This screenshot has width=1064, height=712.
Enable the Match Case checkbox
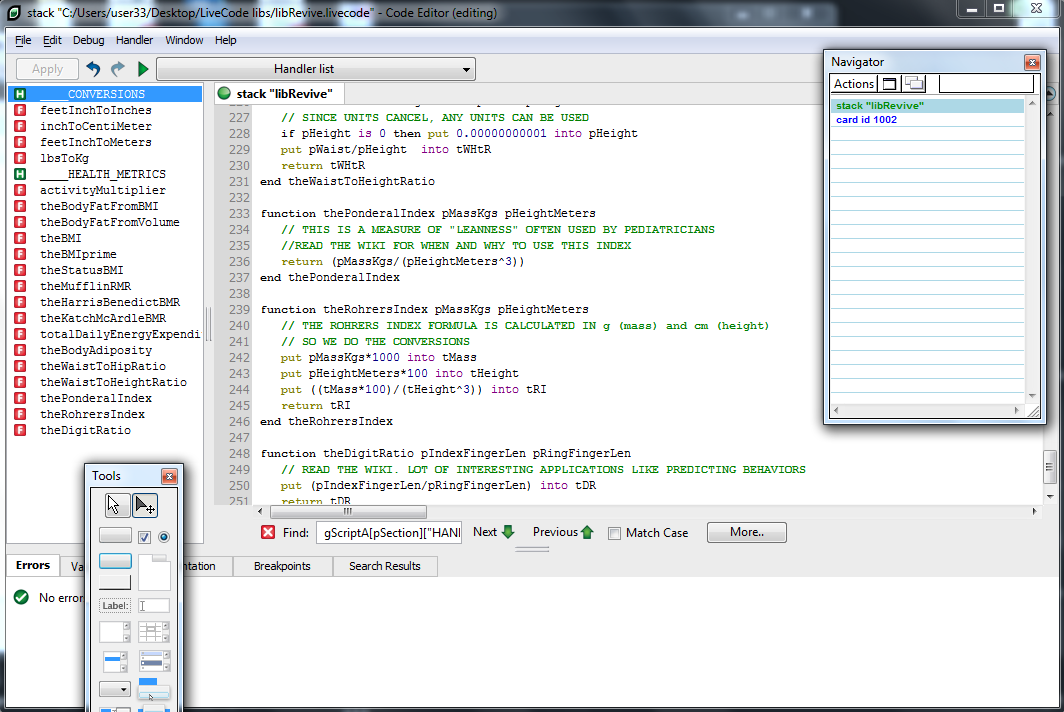(614, 533)
